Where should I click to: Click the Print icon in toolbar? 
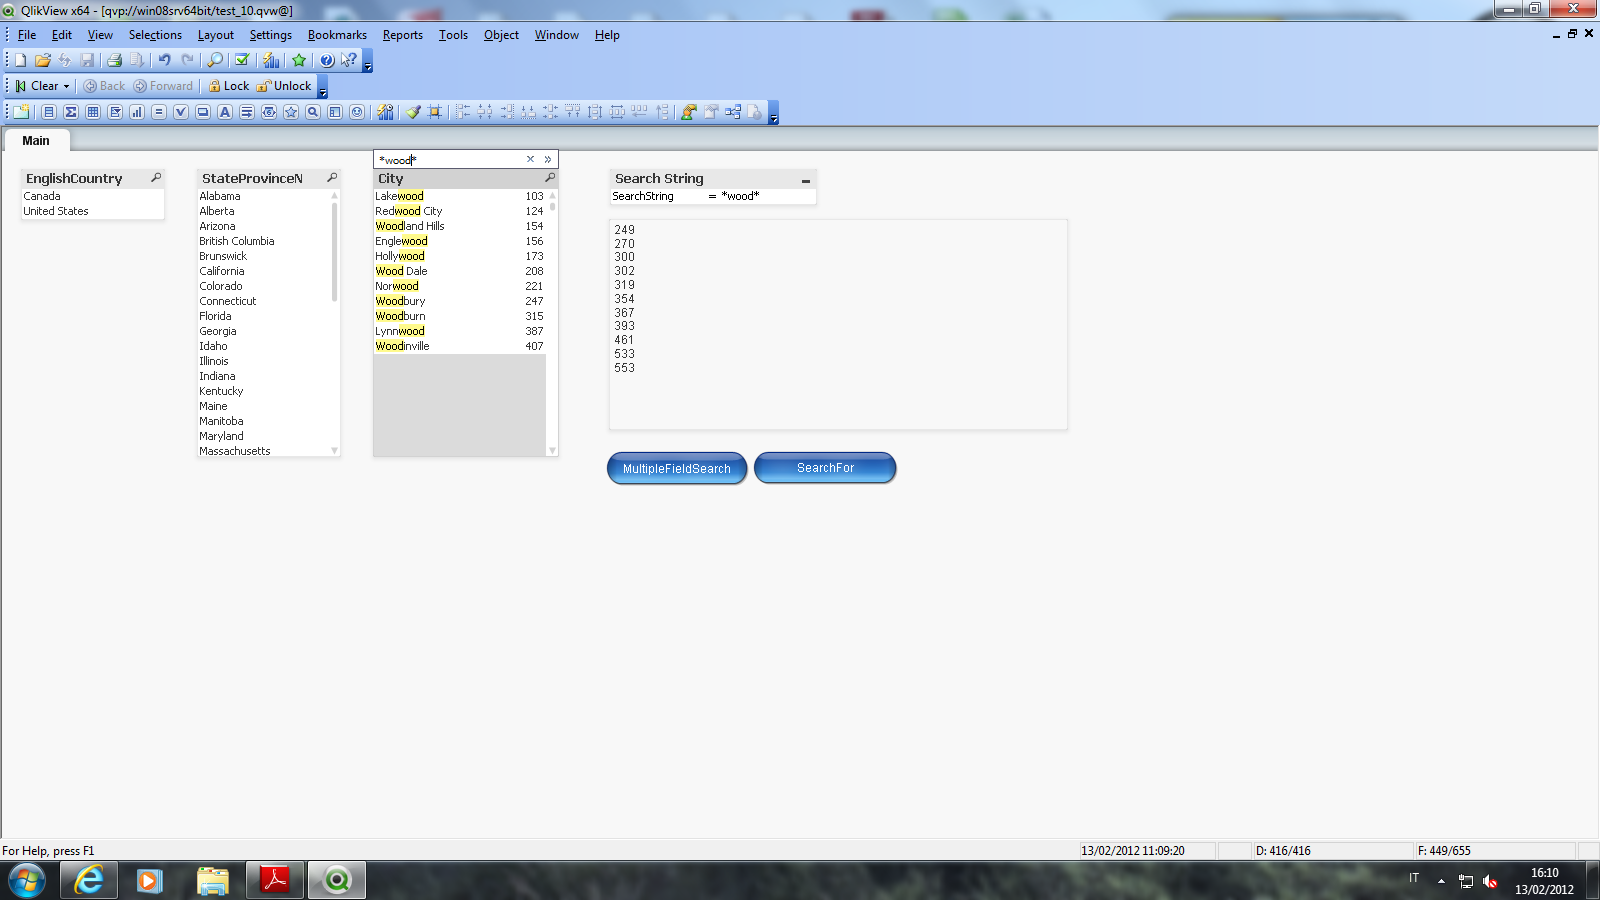(x=114, y=60)
